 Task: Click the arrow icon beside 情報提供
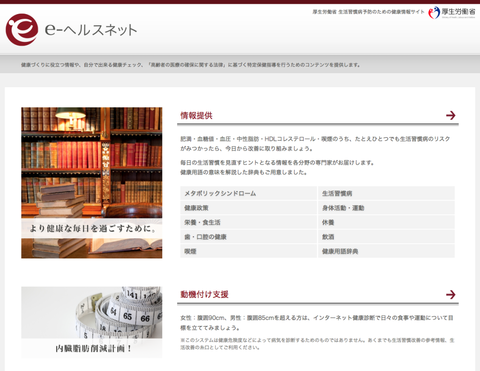pyautogui.click(x=451, y=115)
